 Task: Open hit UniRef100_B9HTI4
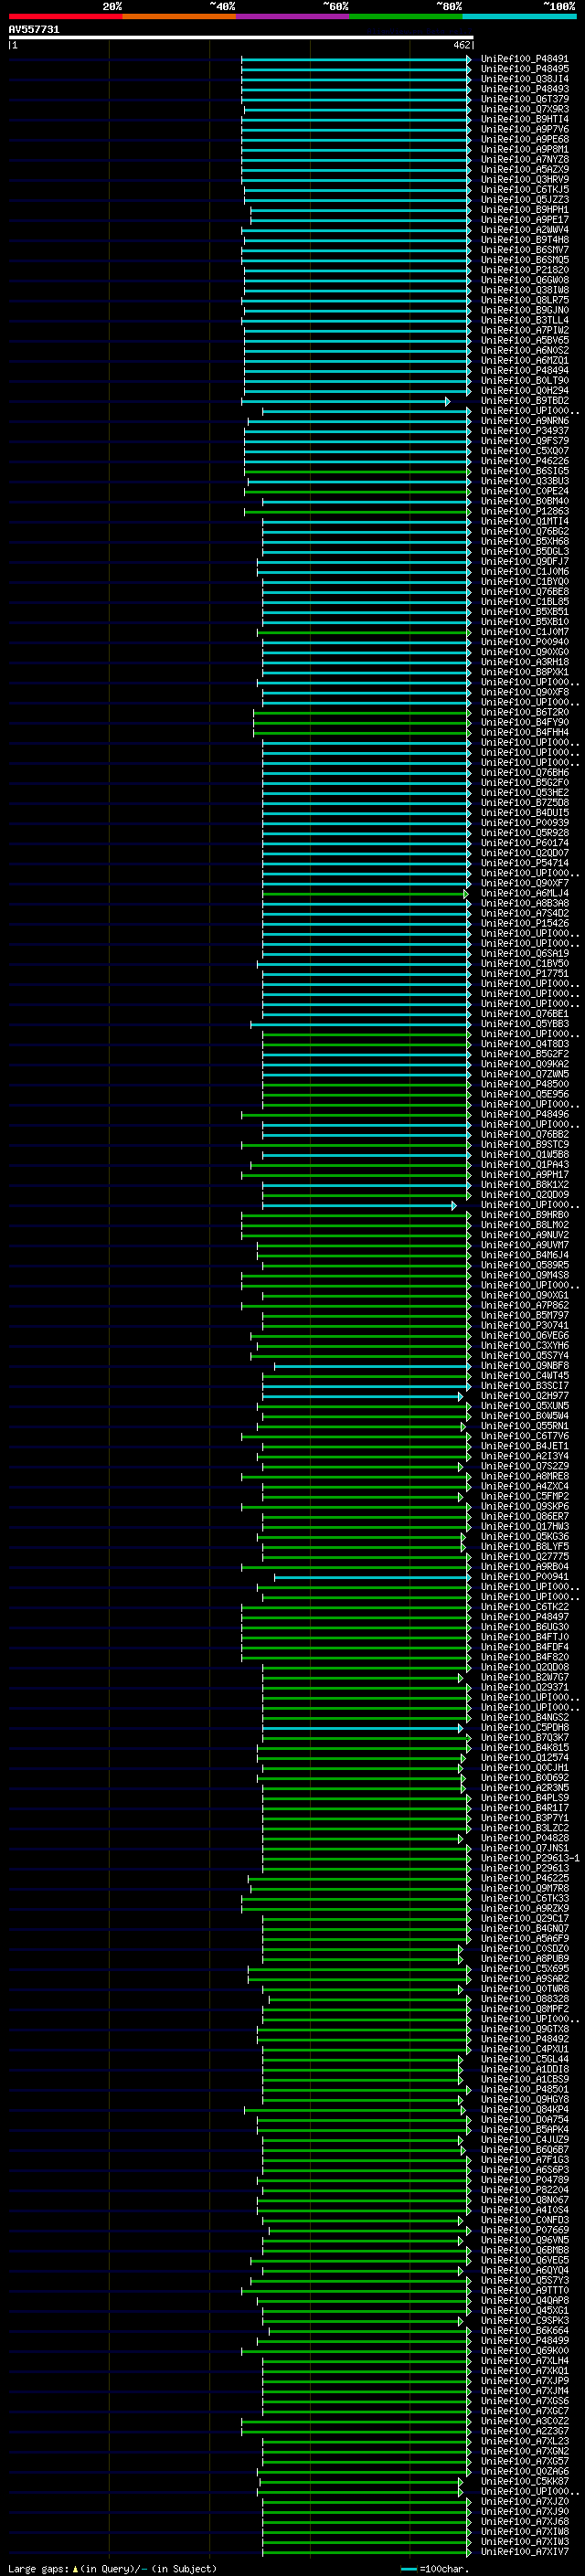524,119
